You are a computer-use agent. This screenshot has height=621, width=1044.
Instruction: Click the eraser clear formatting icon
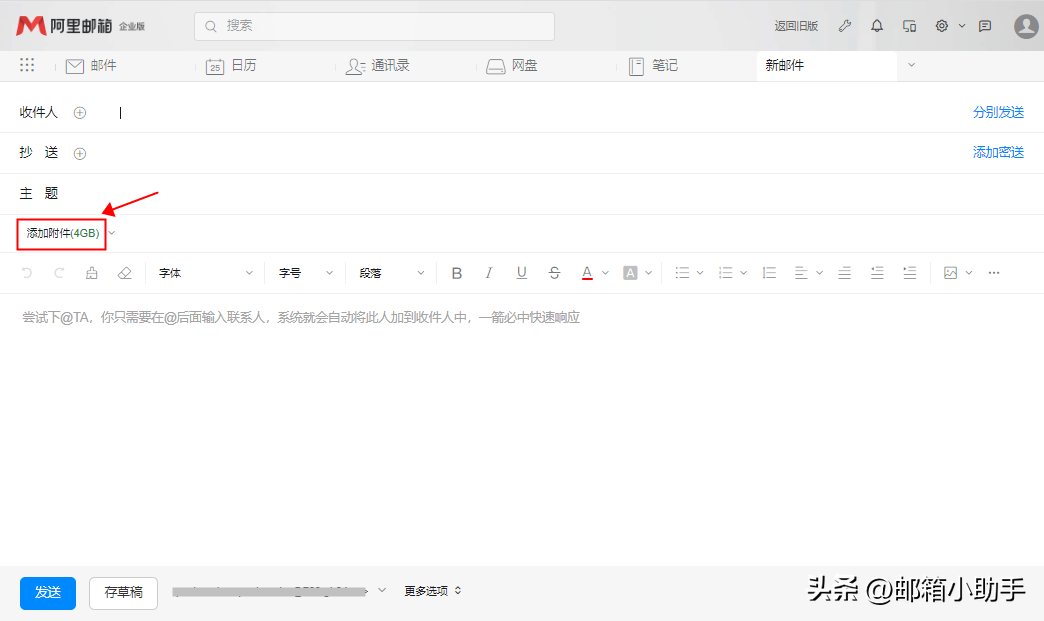(x=124, y=273)
